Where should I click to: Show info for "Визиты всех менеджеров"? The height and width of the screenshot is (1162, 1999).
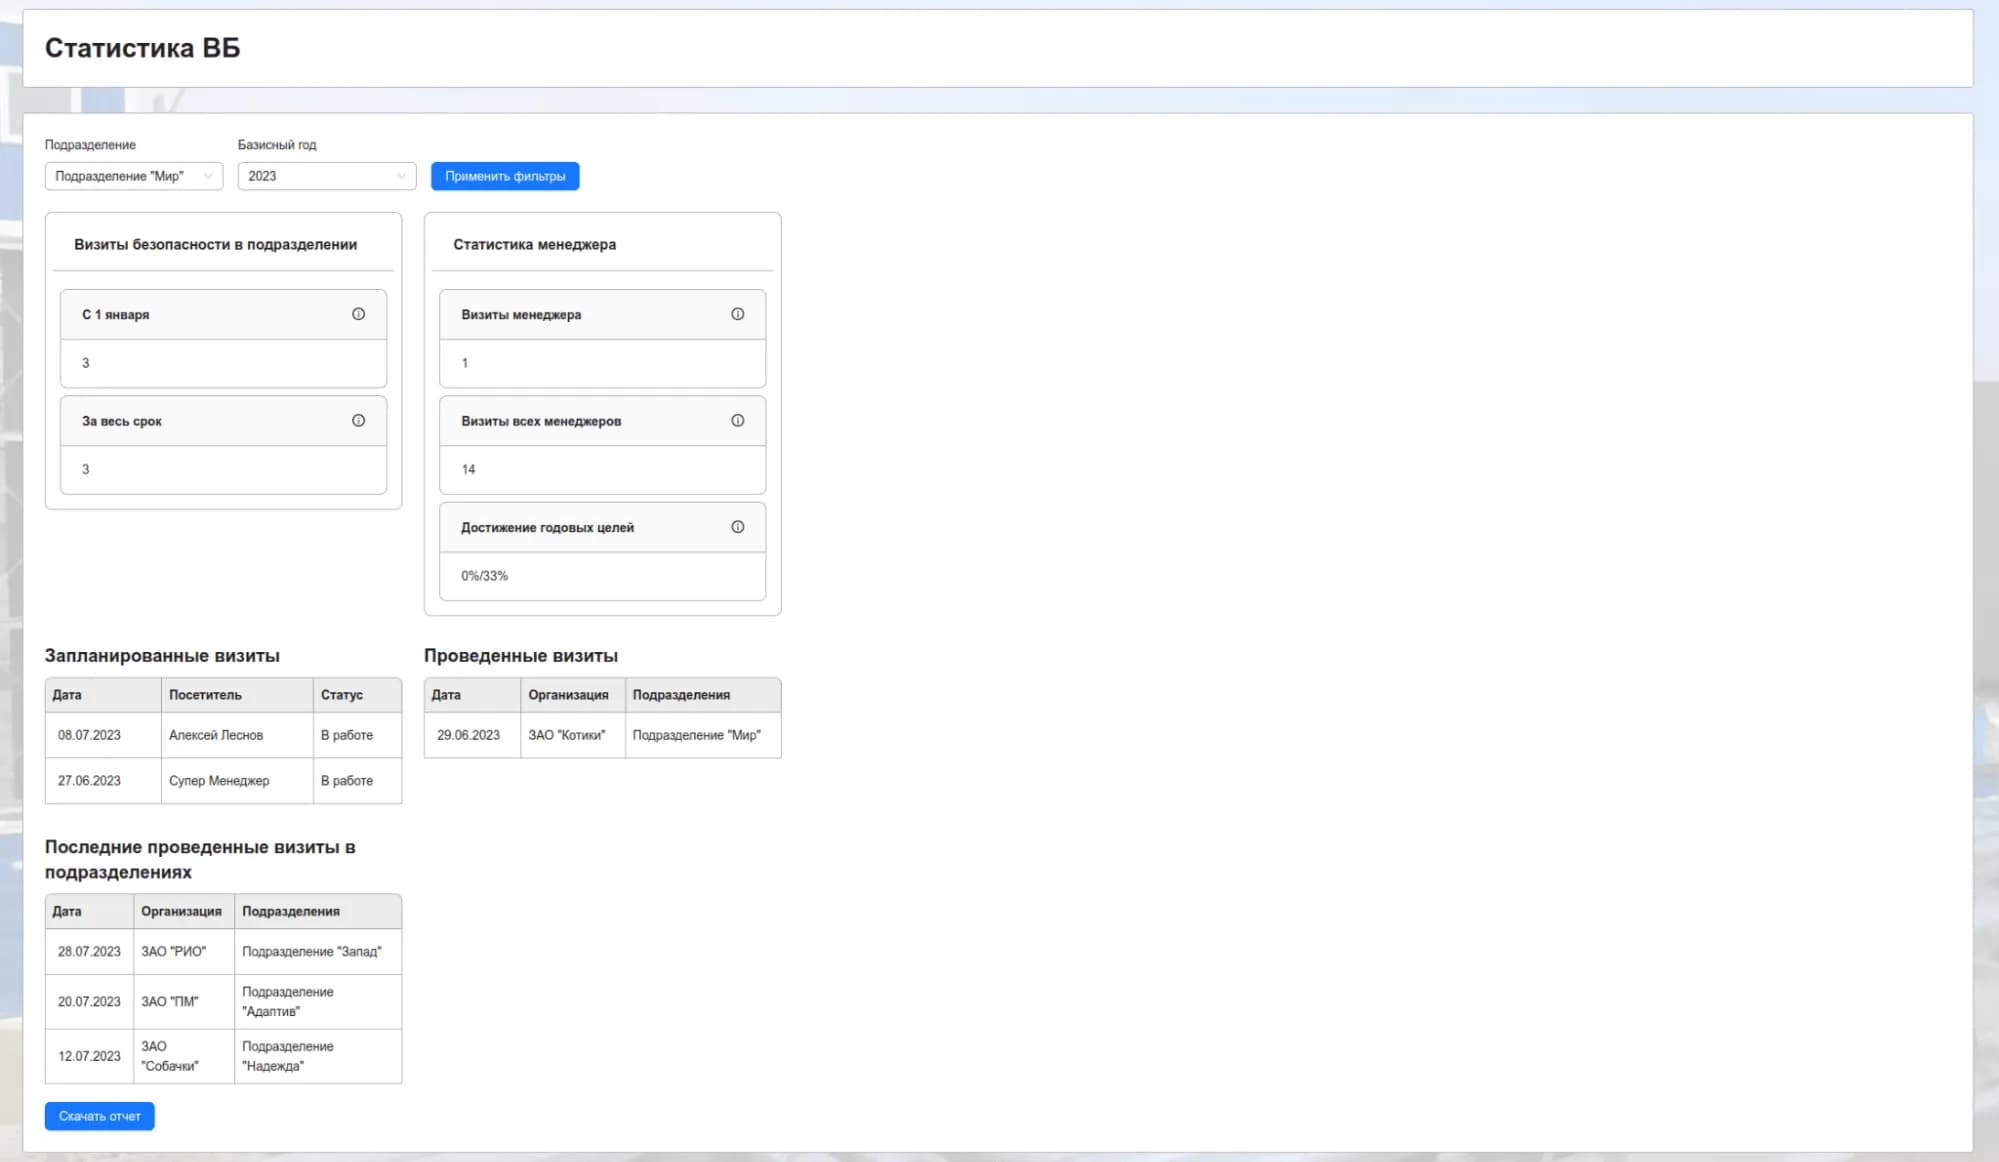coord(737,421)
